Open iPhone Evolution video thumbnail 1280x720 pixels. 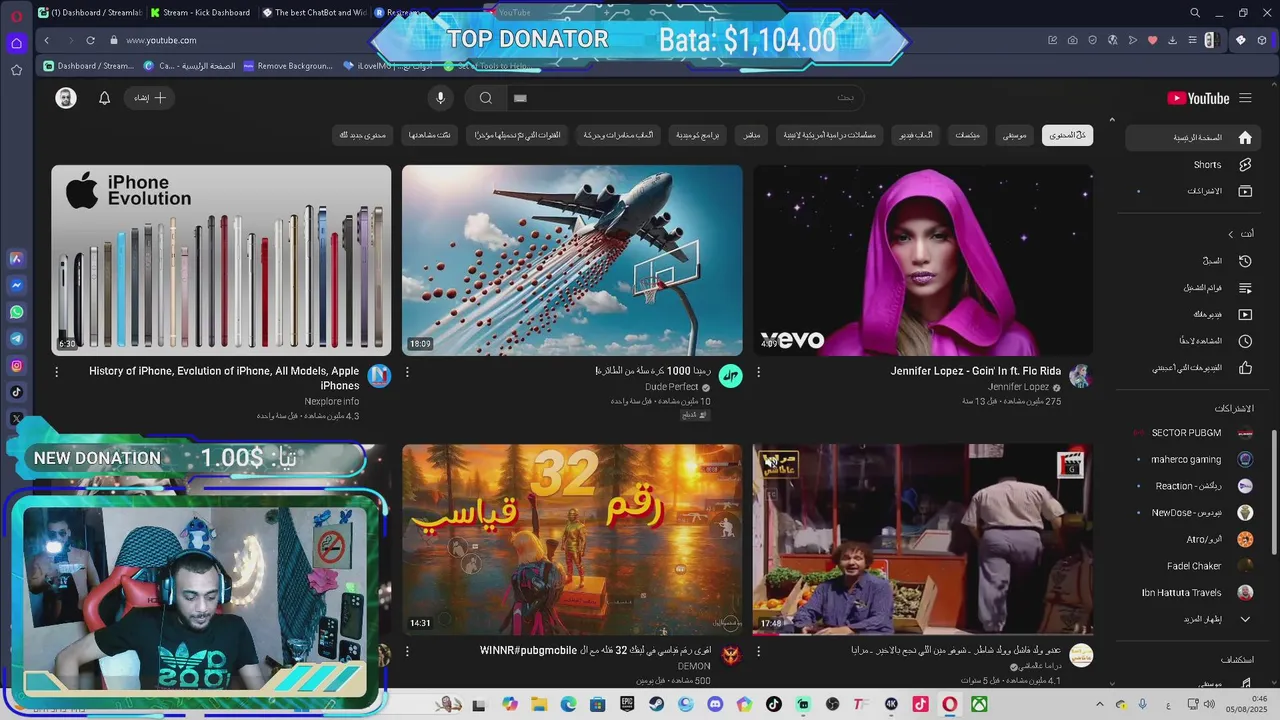coord(221,260)
